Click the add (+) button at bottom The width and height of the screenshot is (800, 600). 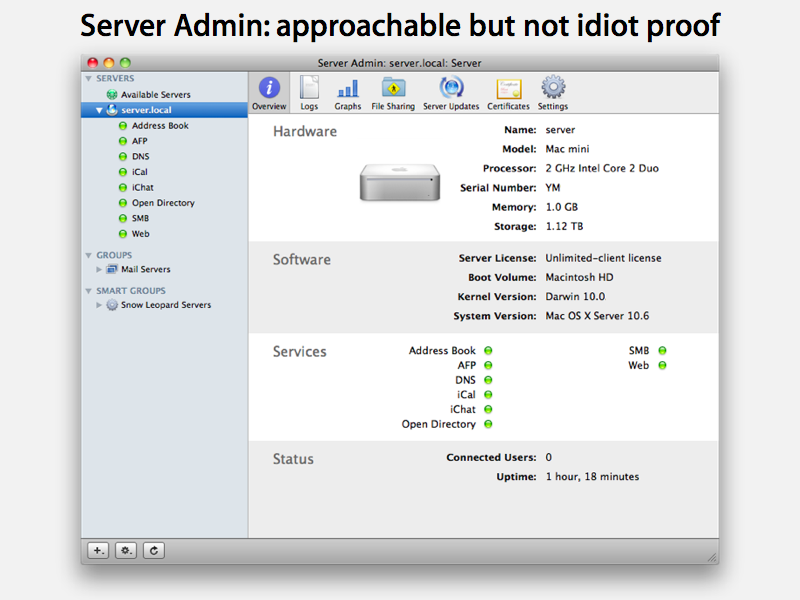click(x=98, y=551)
